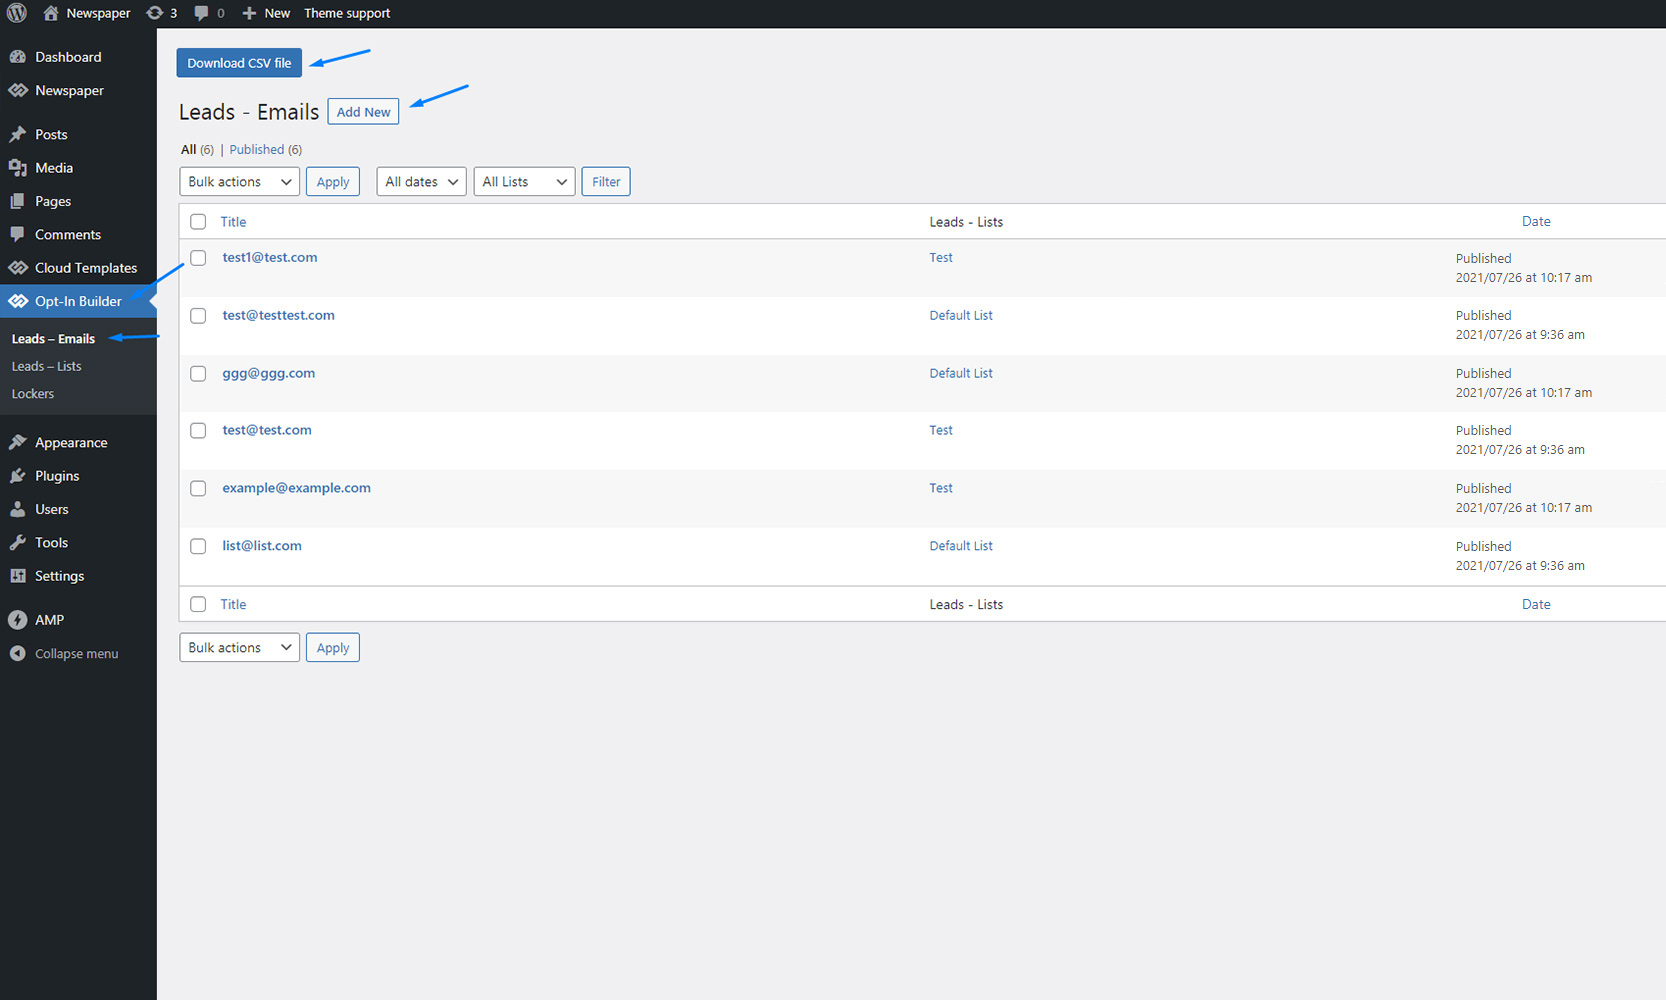
Task: Click the Tools wrench icon
Action: 18,542
